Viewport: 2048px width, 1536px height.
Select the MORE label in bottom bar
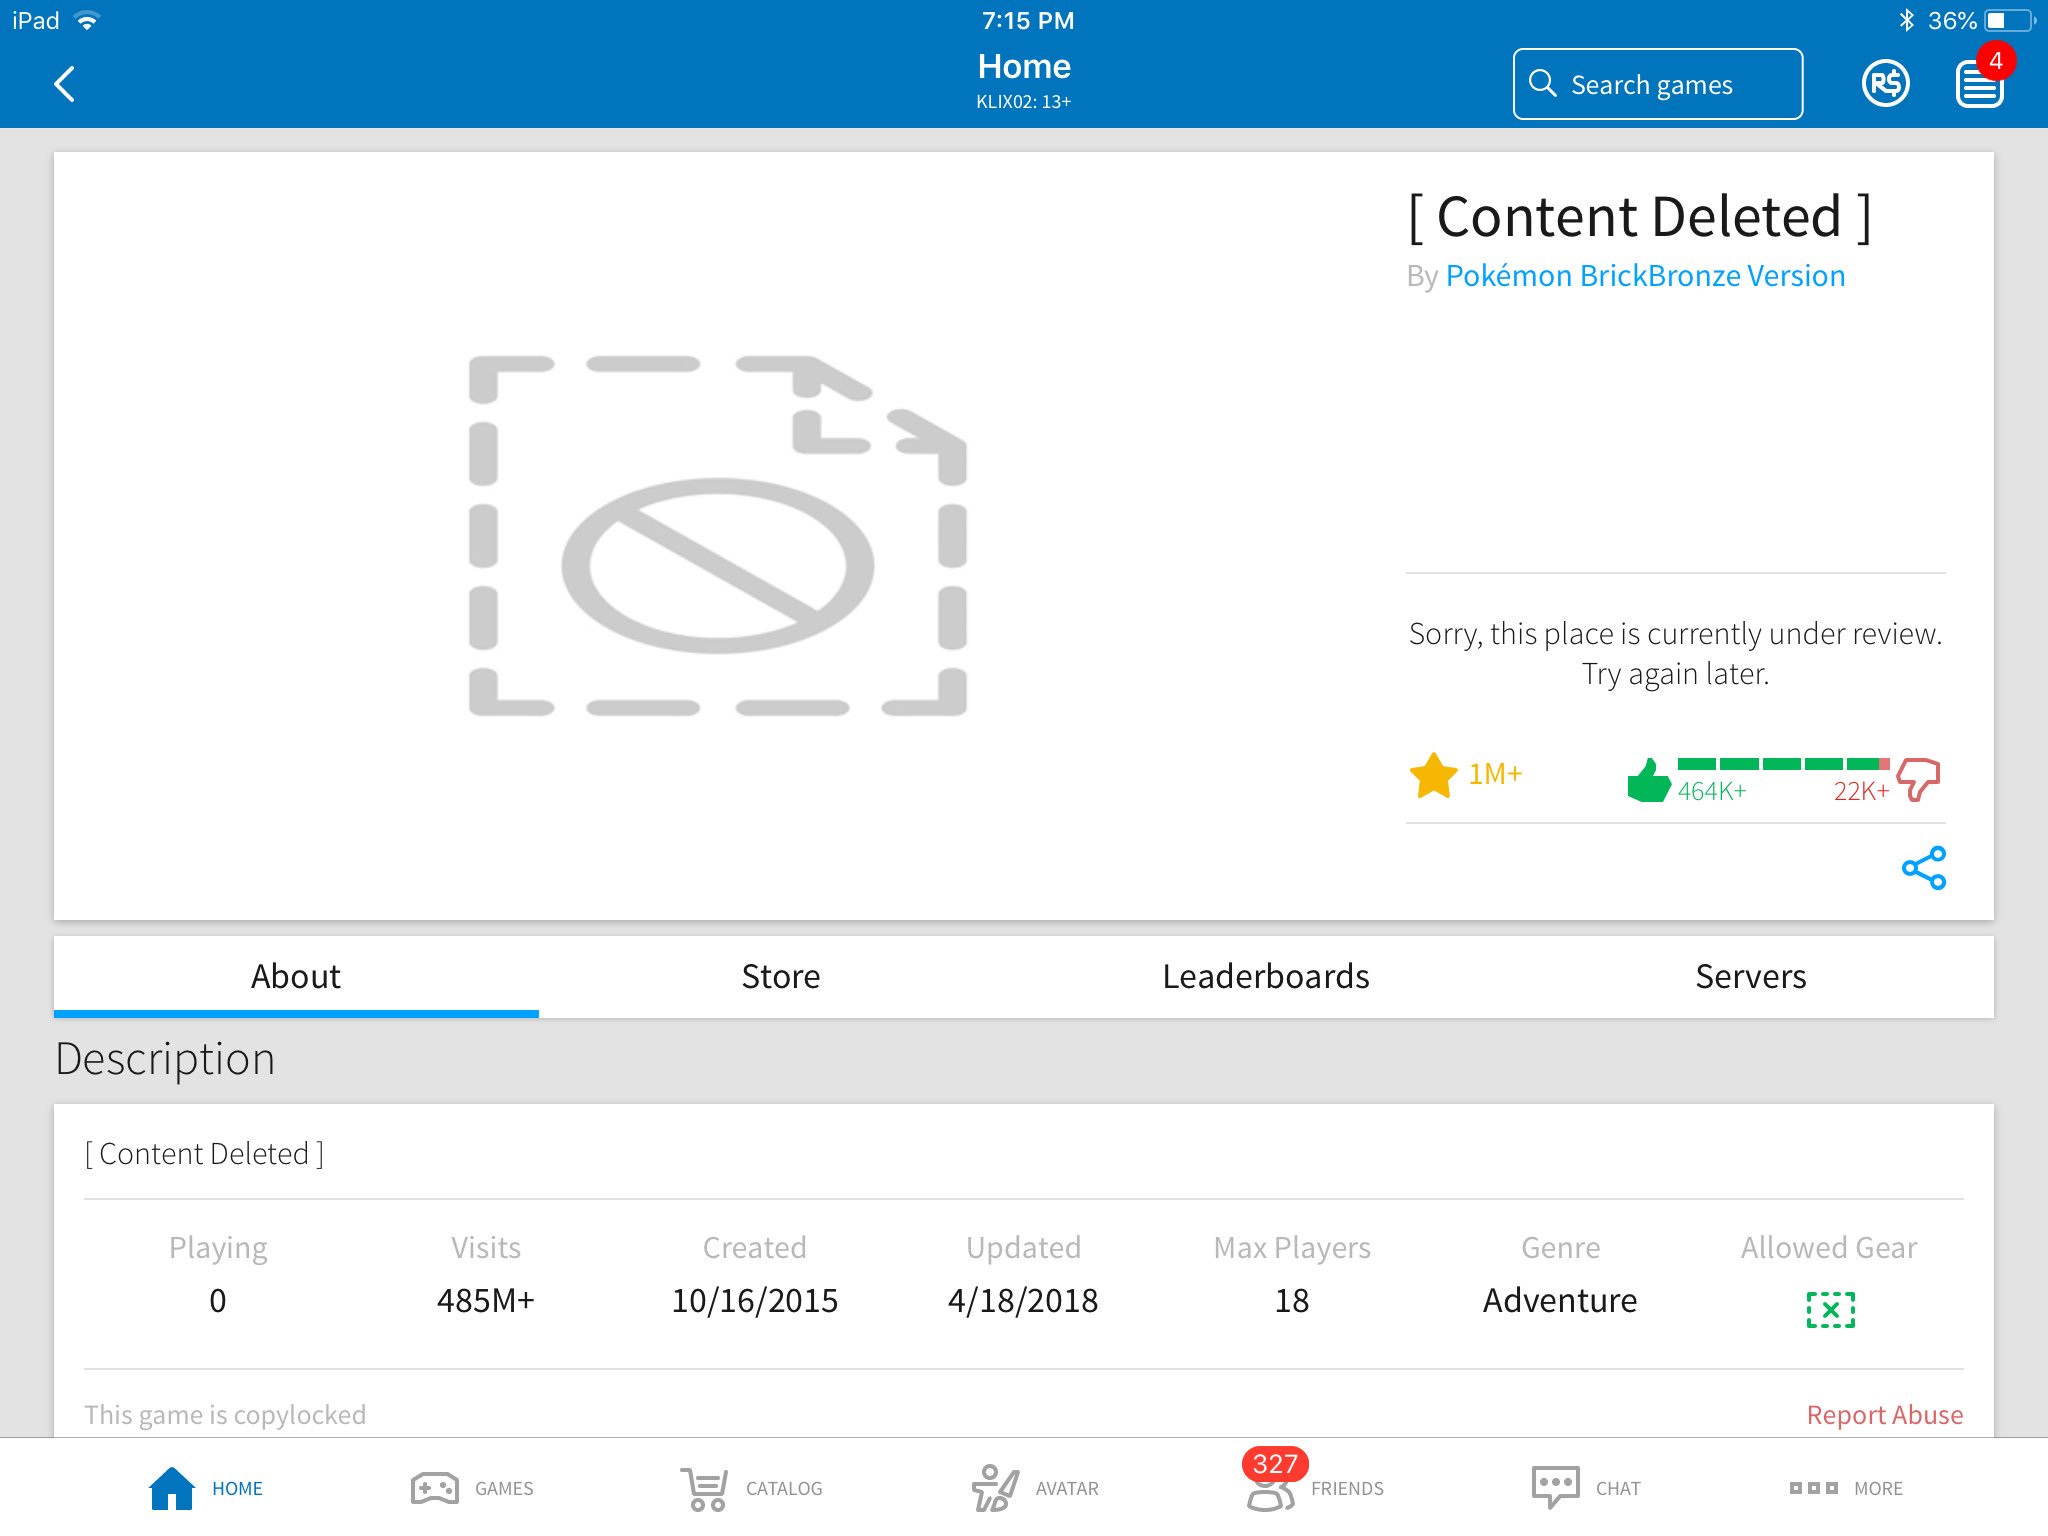tap(1878, 1488)
